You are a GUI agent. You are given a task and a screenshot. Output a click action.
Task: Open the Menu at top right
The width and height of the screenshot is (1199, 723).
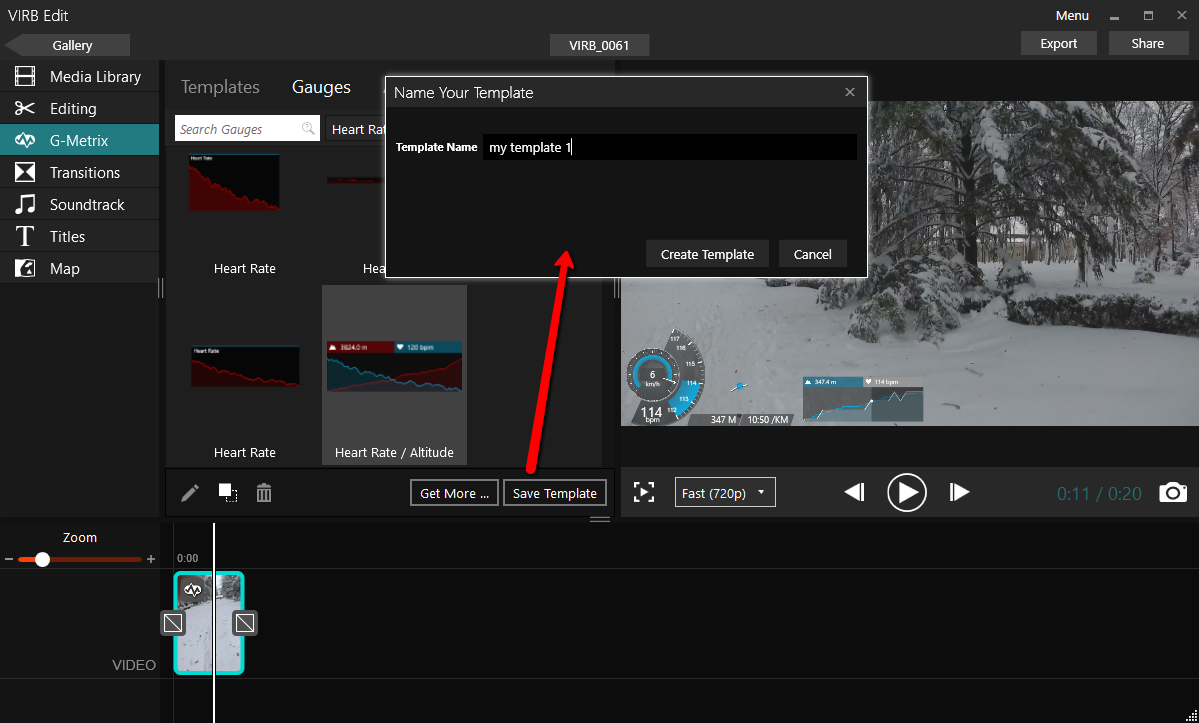pyautogui.click(x=1072, y=15)
